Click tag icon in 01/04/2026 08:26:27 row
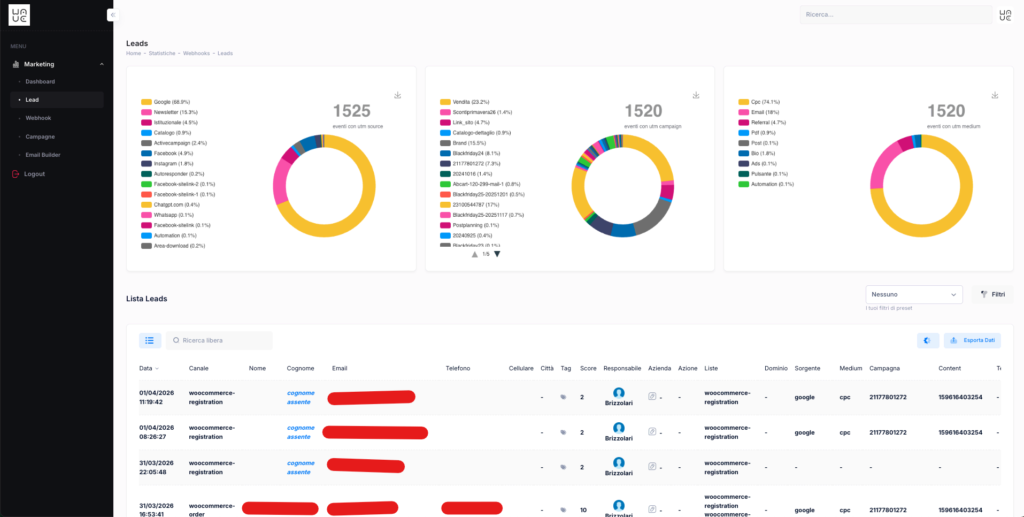This screenshot has height=517, width=1024. 563,432
